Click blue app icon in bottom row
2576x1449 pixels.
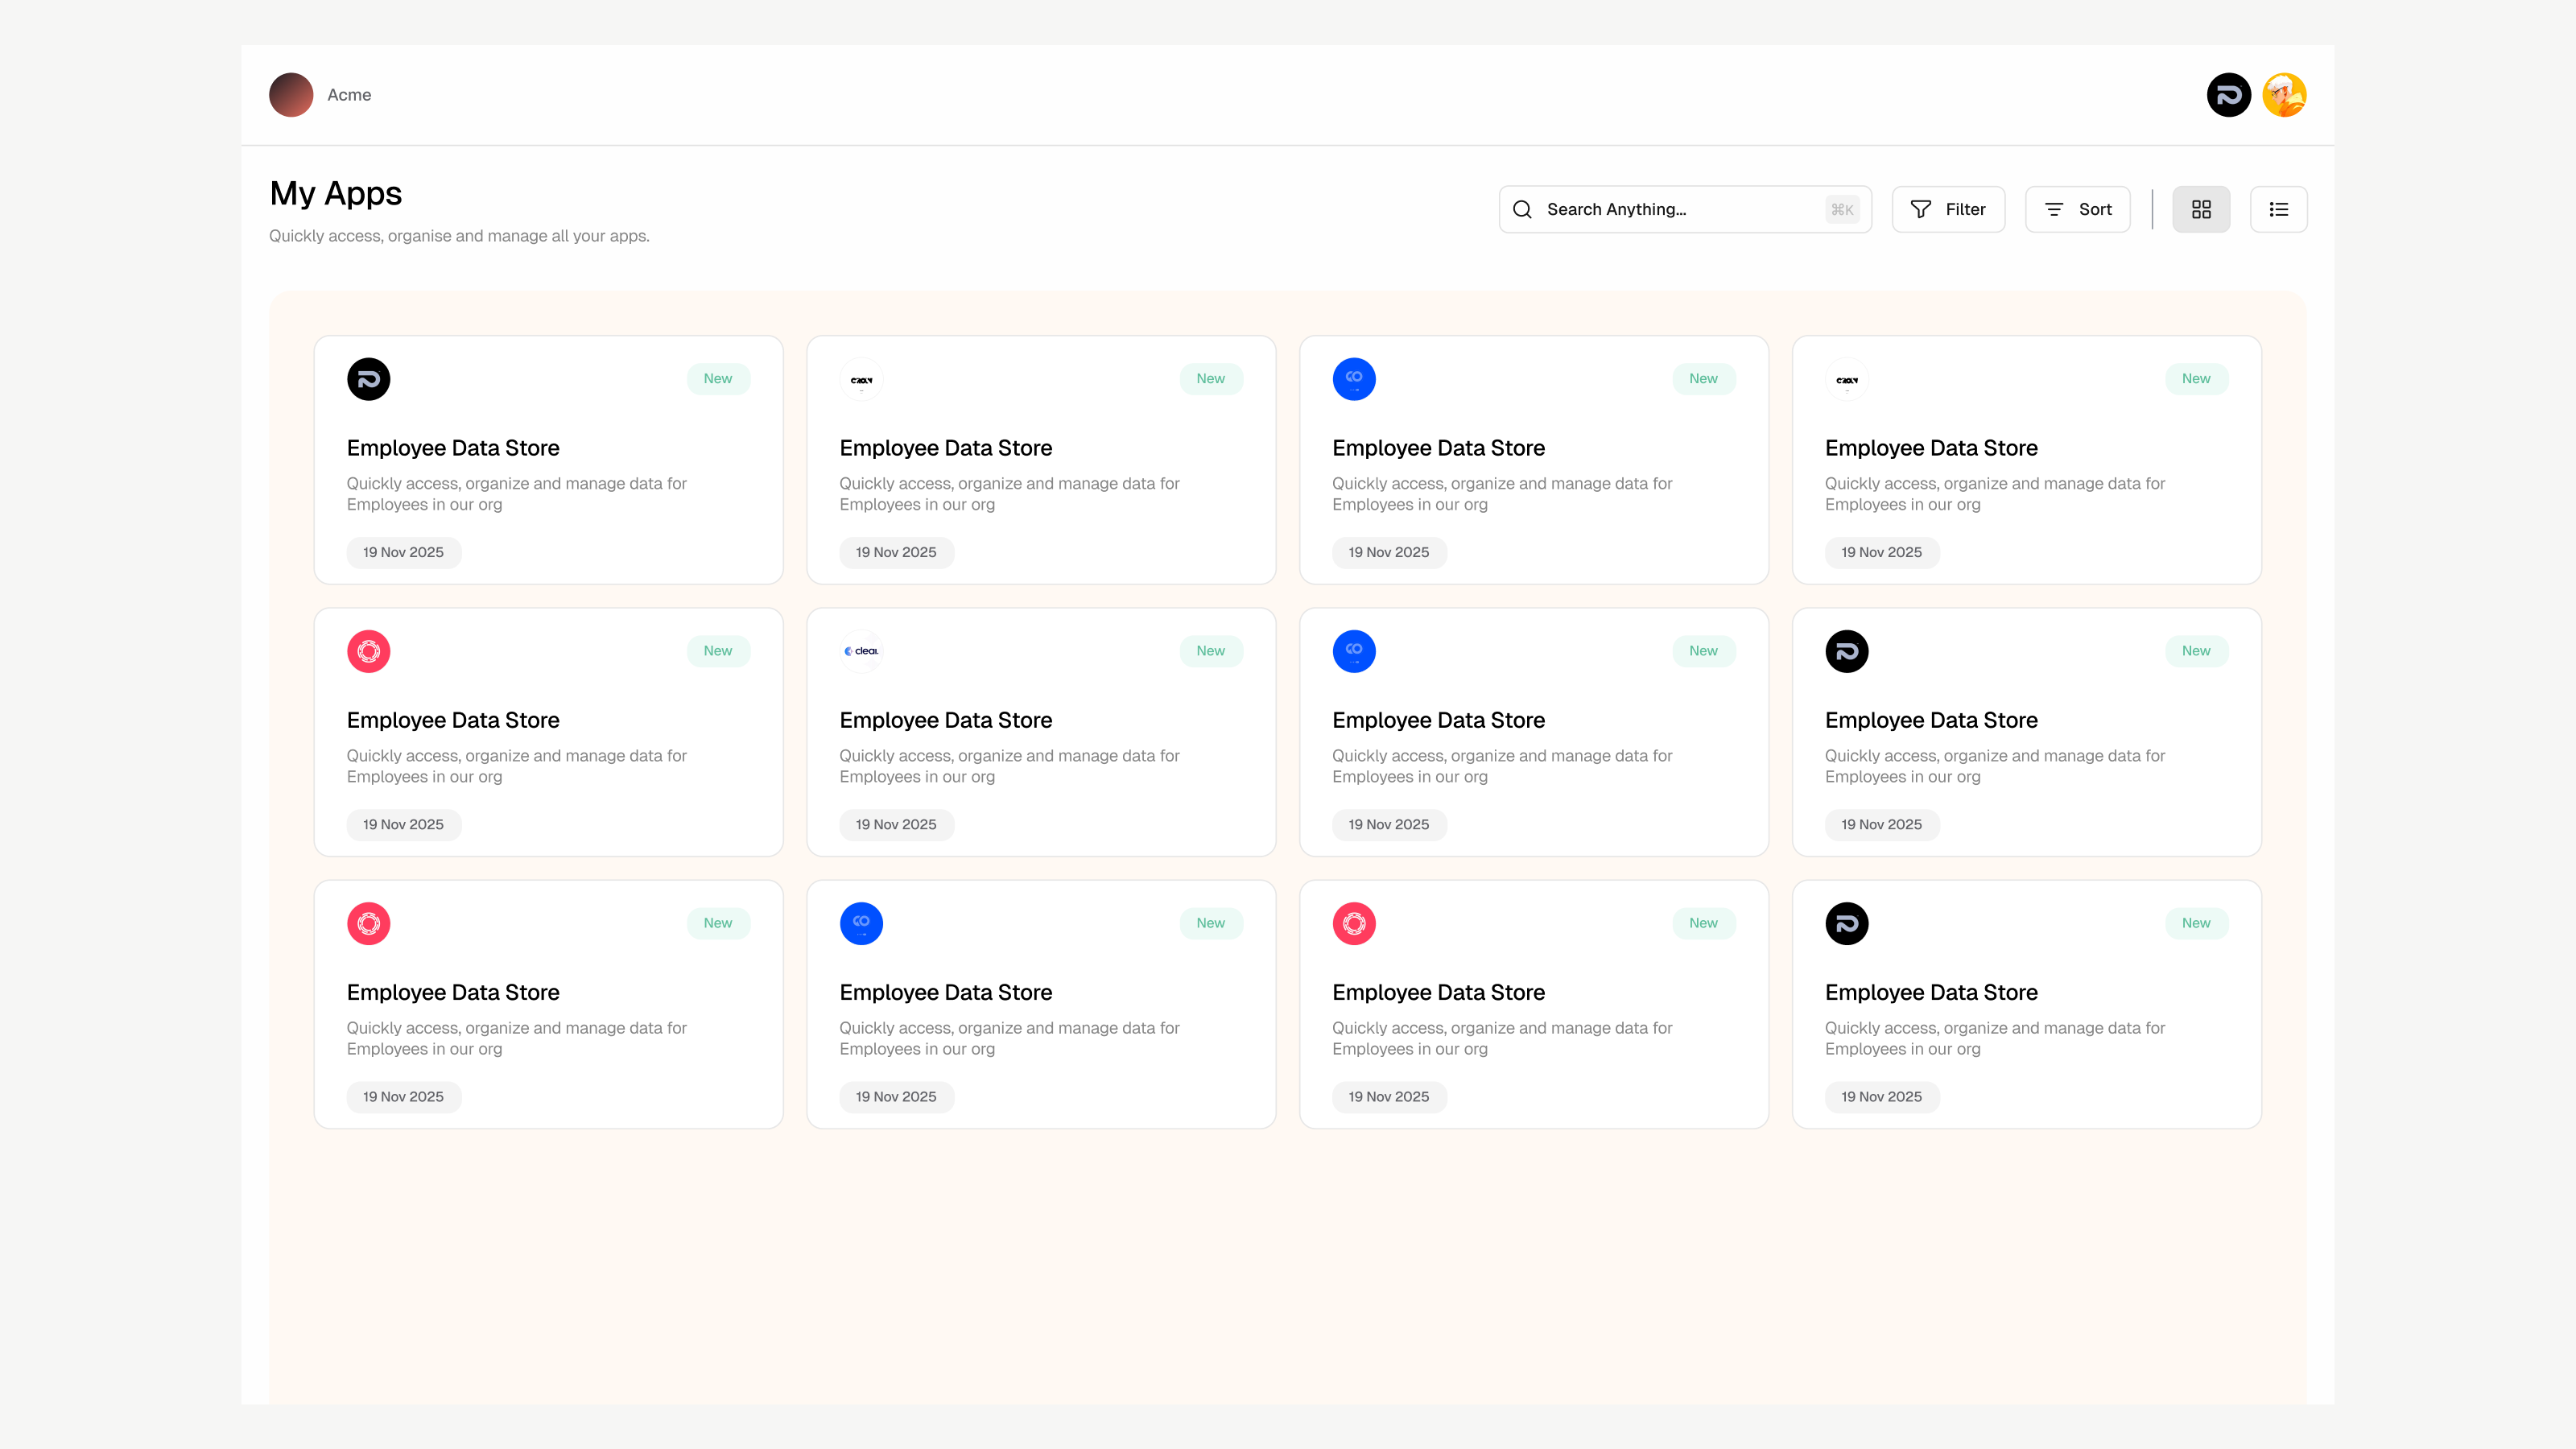[861, 923]
